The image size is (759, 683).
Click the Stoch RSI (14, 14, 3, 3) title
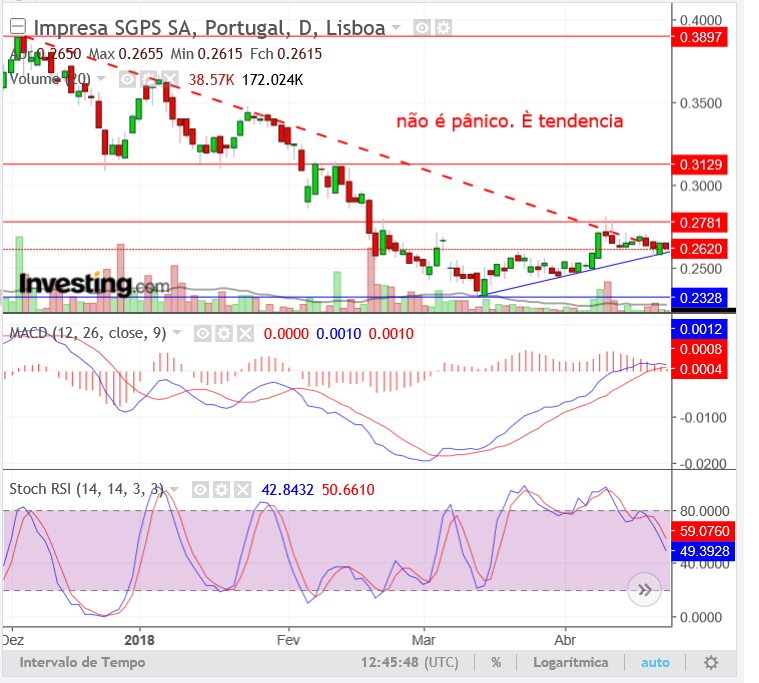pyautogui.click(x=87, y=489)
